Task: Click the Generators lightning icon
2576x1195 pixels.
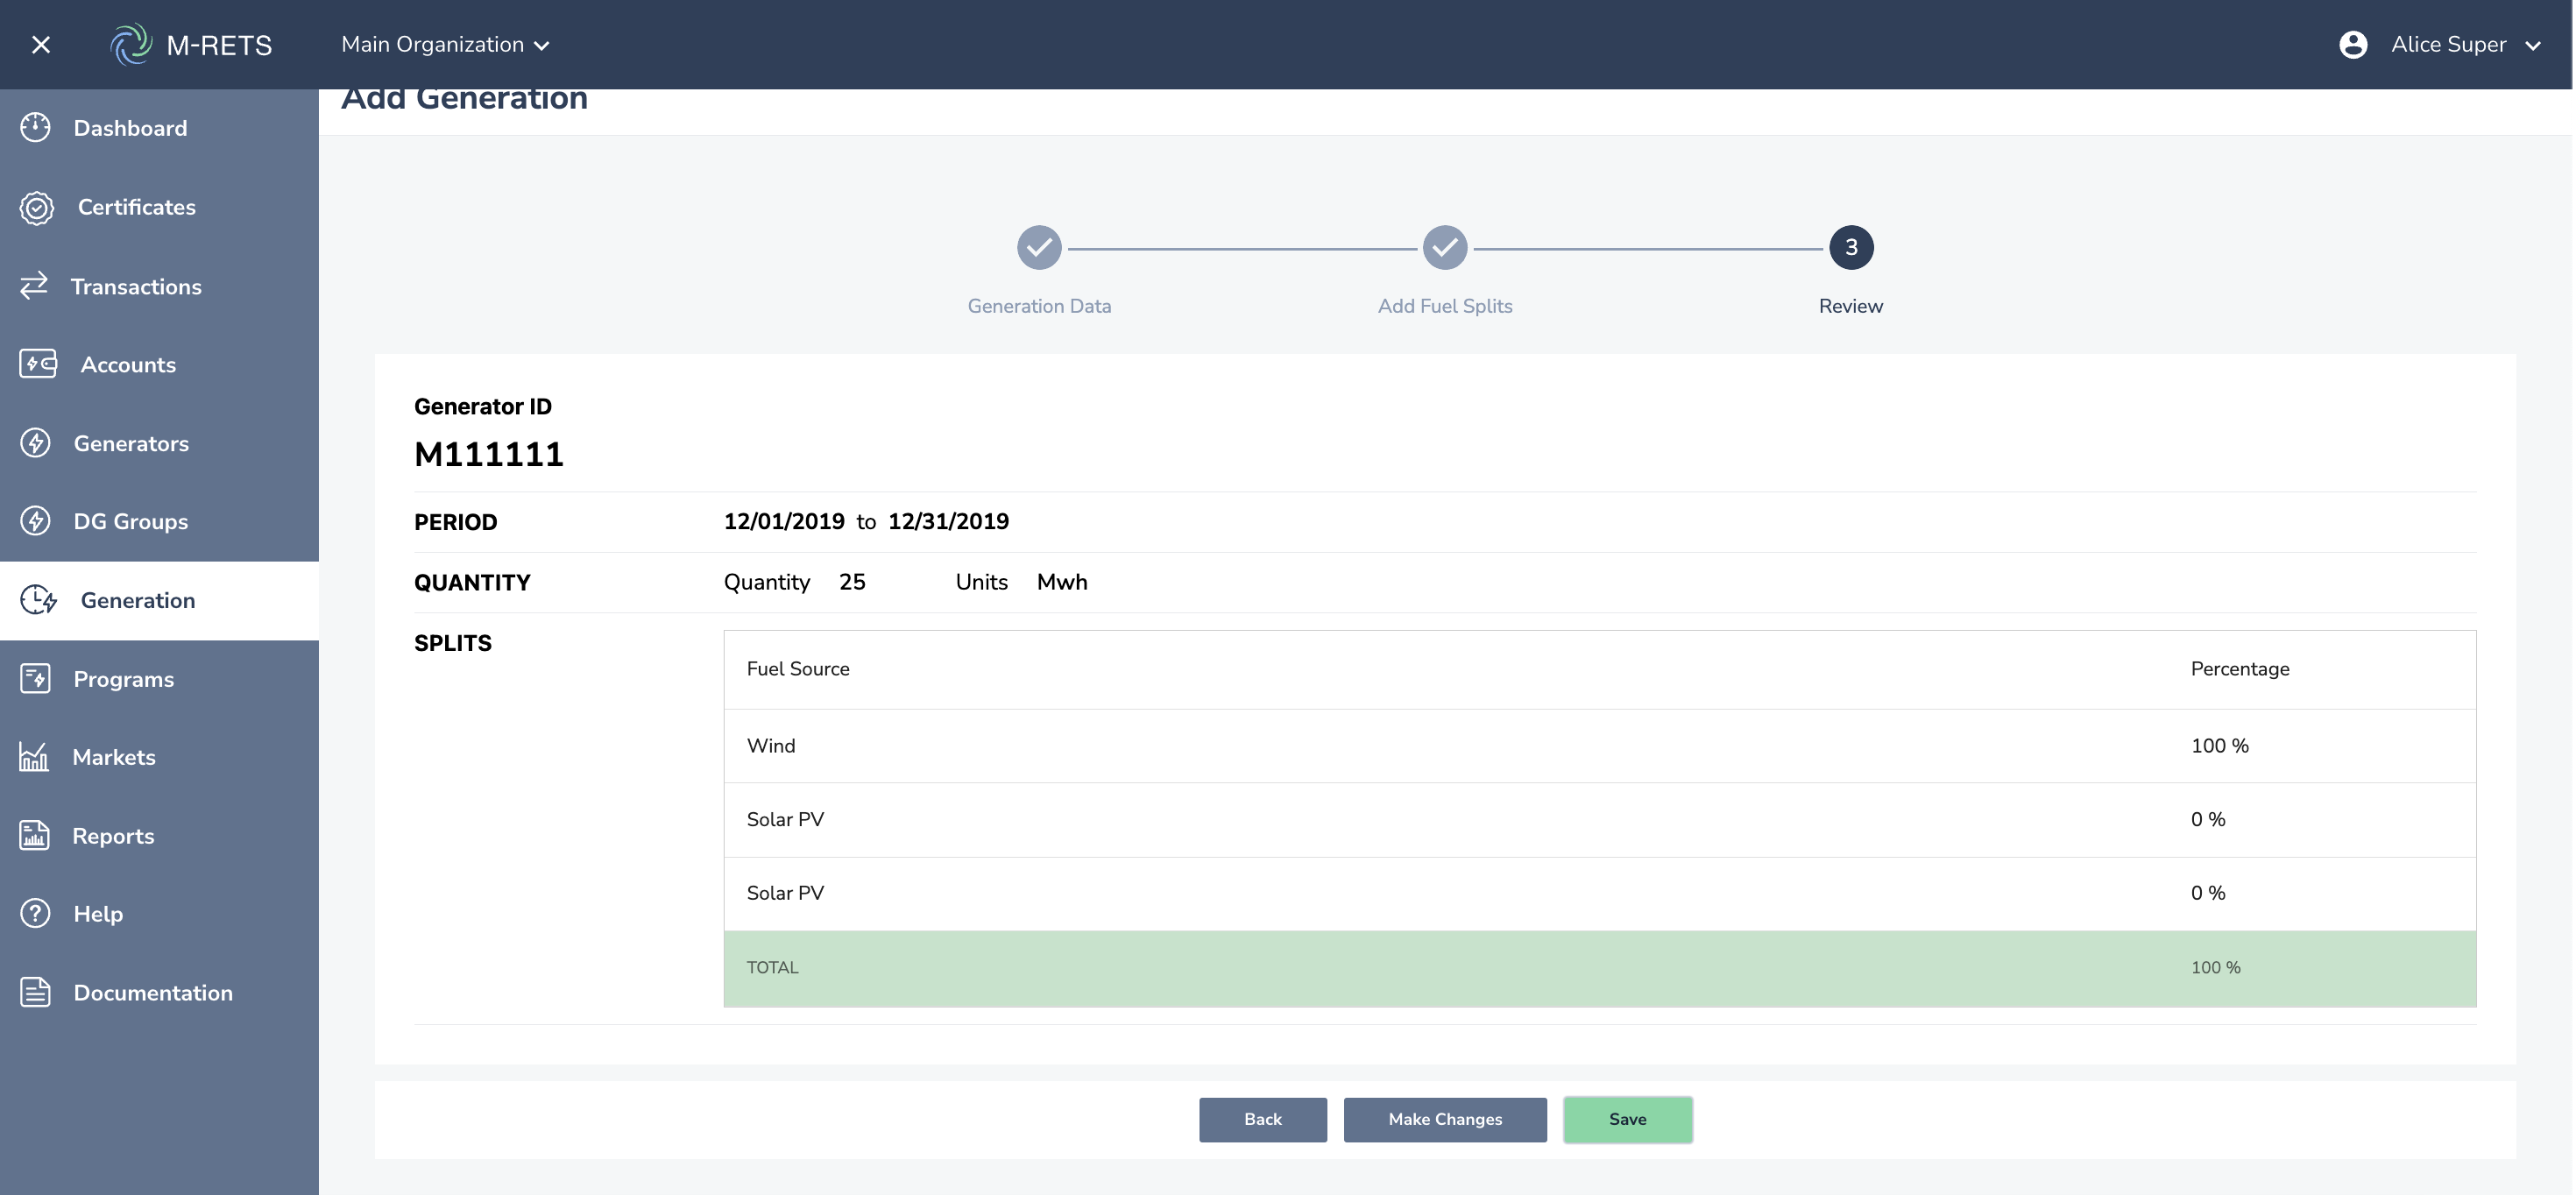Action: tap(35, 443)
